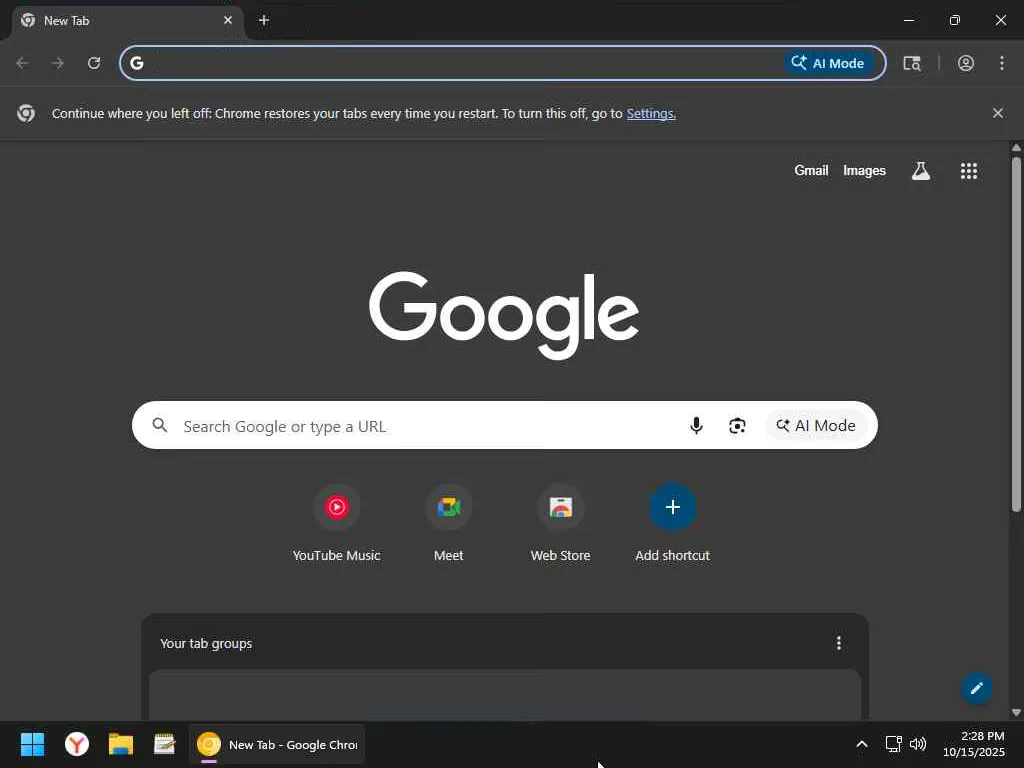Open Chrome three-dot main menu
The image size is (1024, 768).
coord(1002,63)
